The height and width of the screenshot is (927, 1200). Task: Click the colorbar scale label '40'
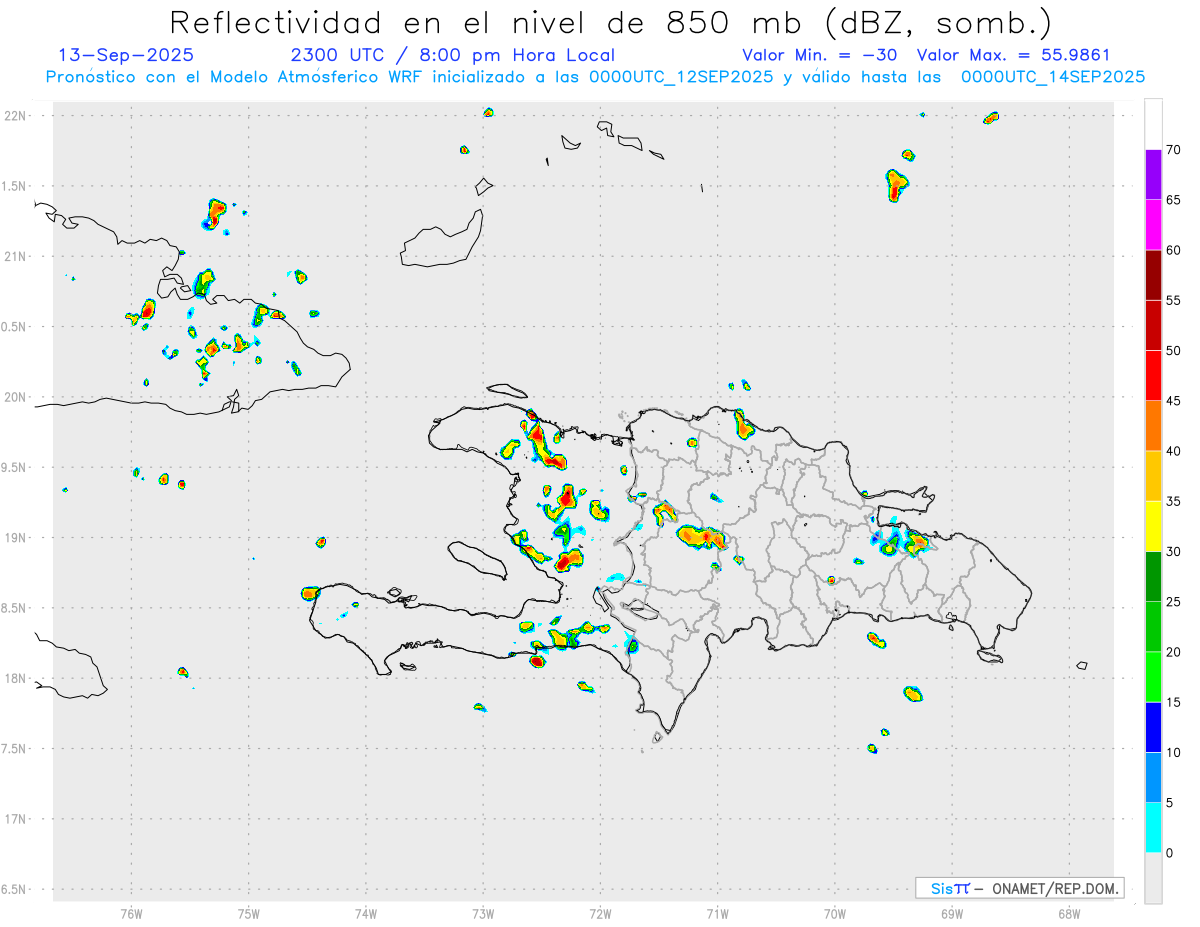tap(1173, 451)
